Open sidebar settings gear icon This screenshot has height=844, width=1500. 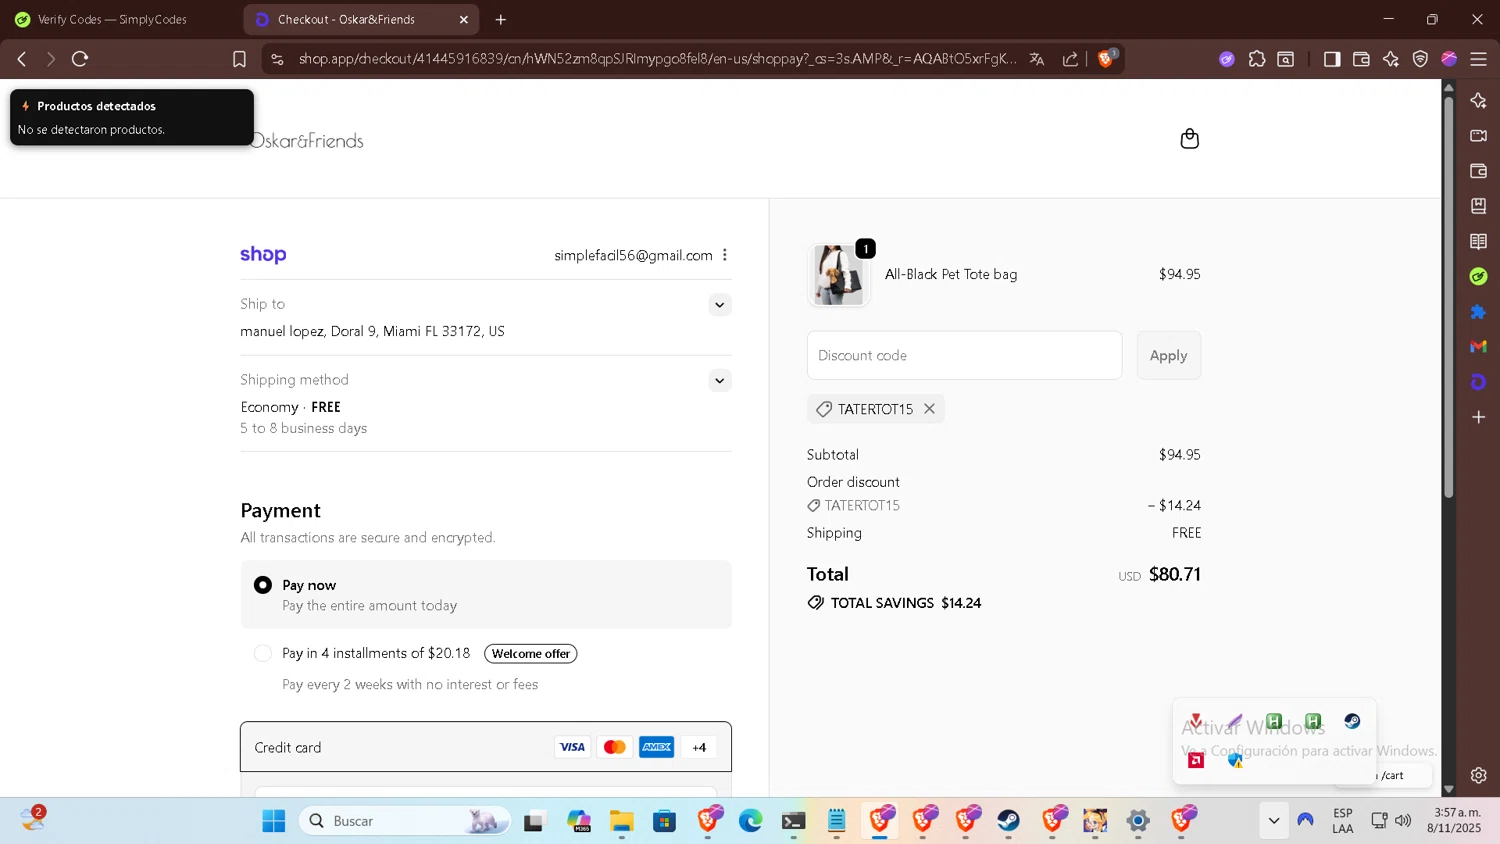pyautogui.click(x=1478, y=775)
